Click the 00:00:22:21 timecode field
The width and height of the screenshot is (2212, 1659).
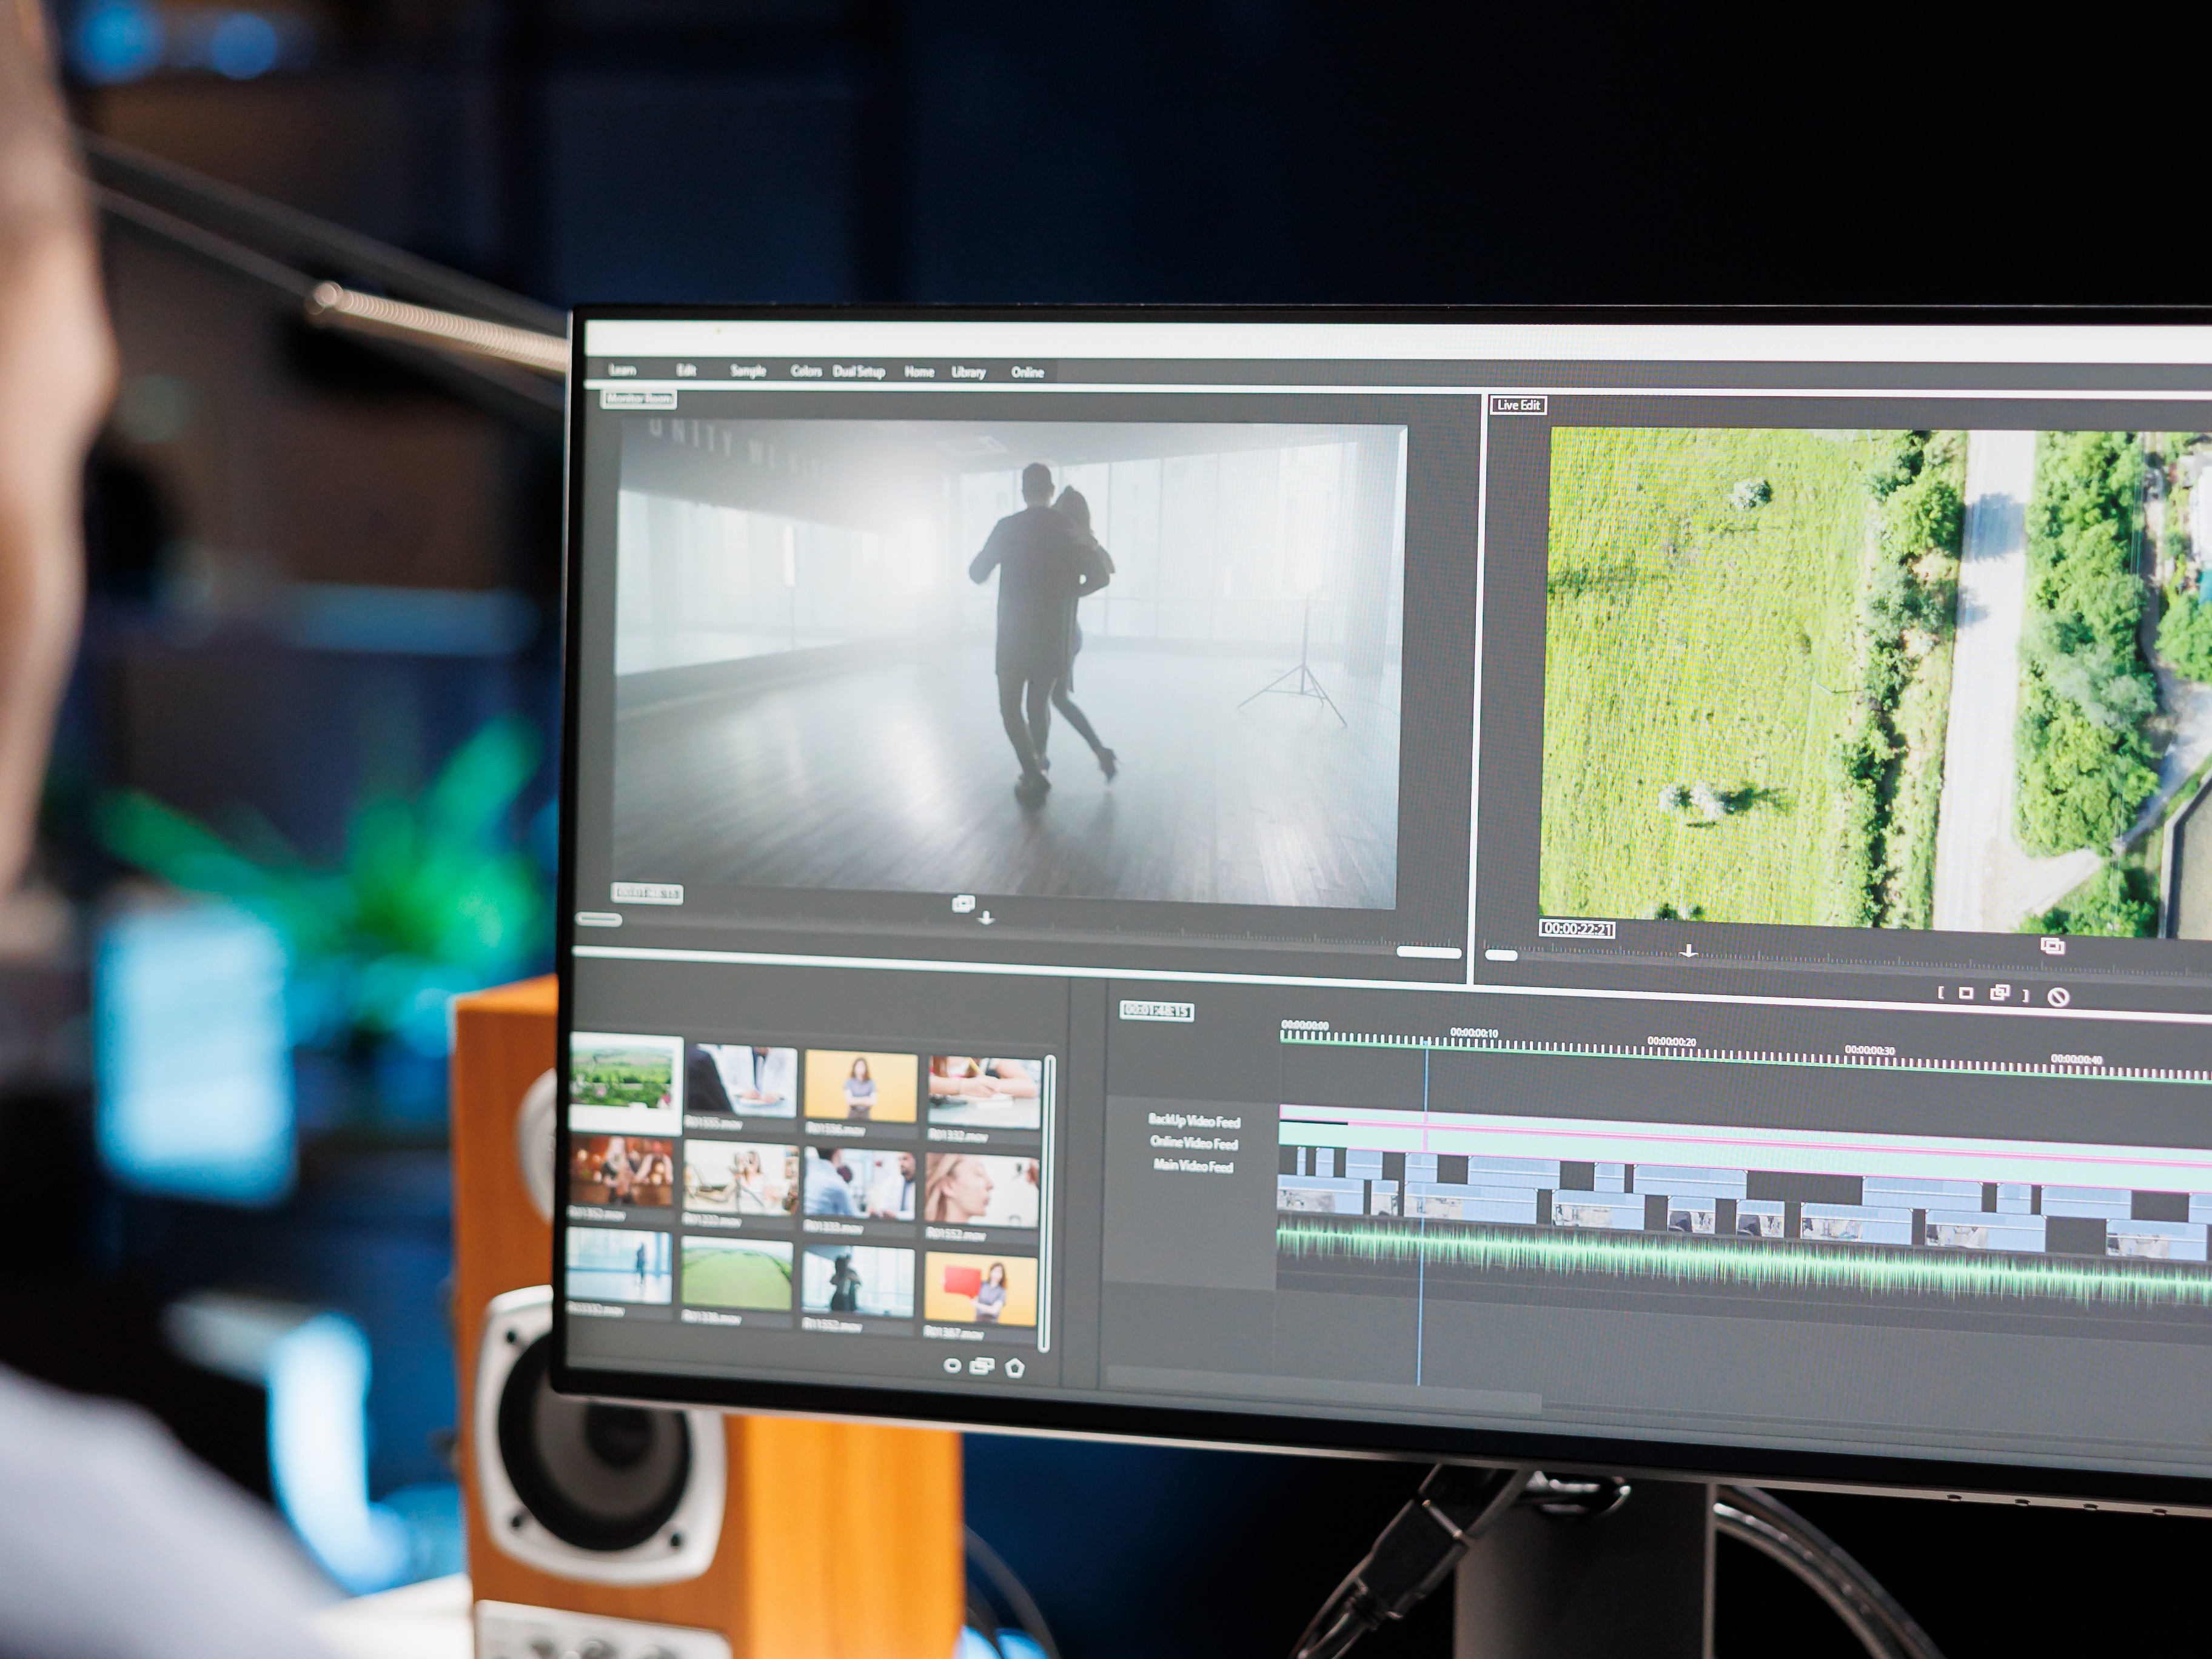tap(1577, 928)
